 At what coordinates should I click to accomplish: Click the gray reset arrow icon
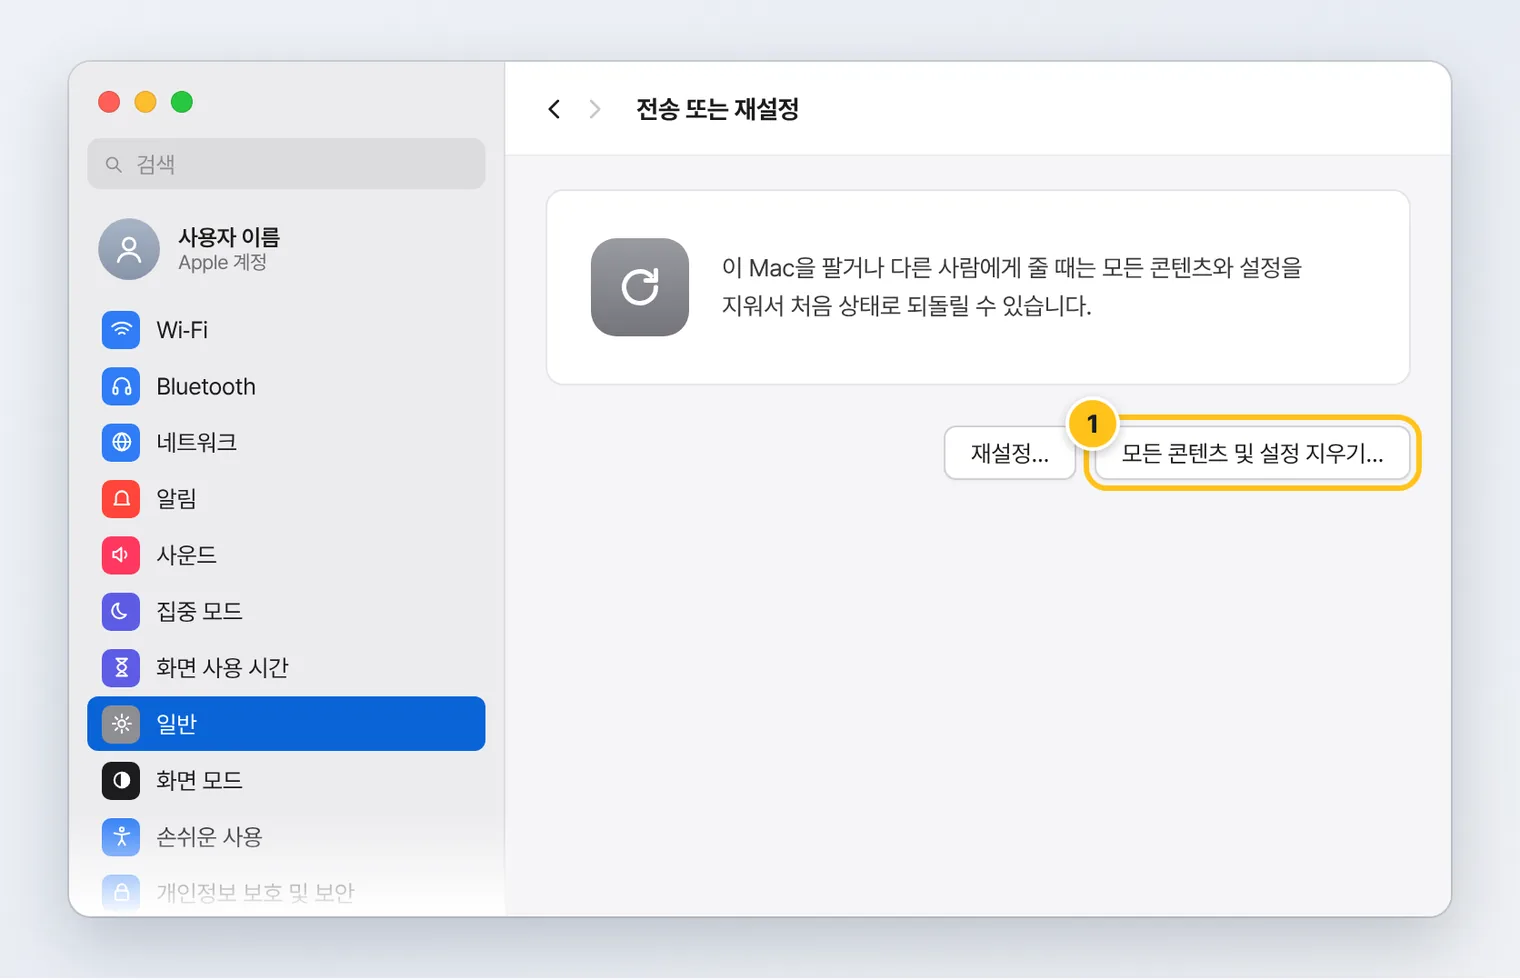click(x=640, y=287)
